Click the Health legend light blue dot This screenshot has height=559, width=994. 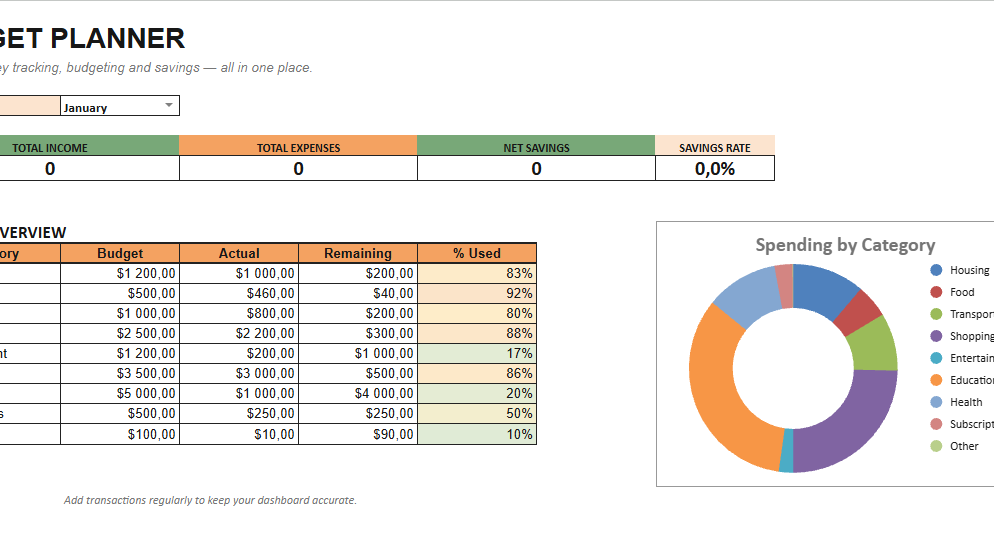click(936, 402)
